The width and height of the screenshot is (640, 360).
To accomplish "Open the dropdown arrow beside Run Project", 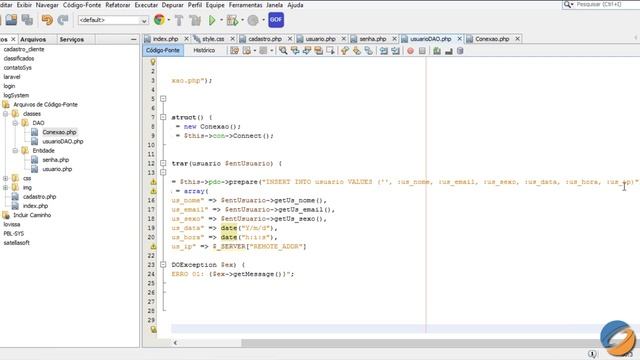I will click(x=221, y=20).
